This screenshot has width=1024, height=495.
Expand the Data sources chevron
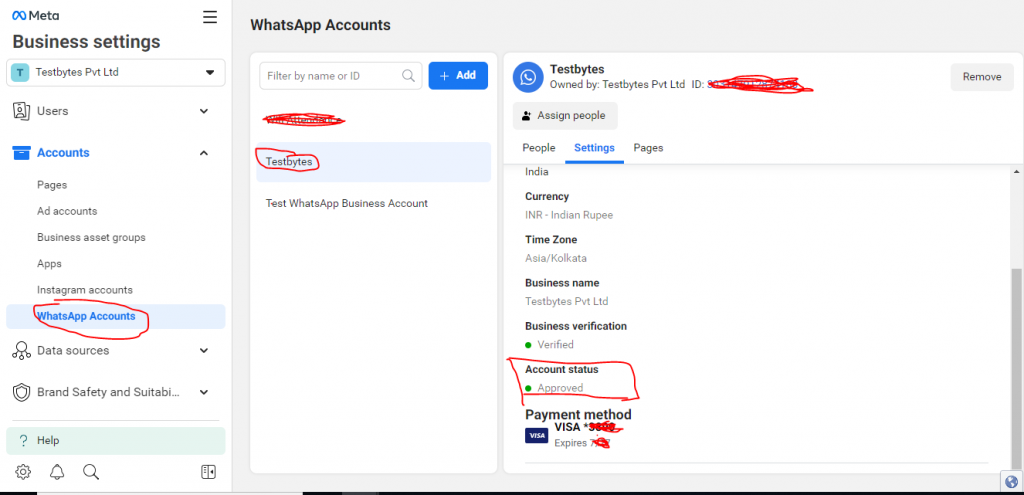[204, 351]
